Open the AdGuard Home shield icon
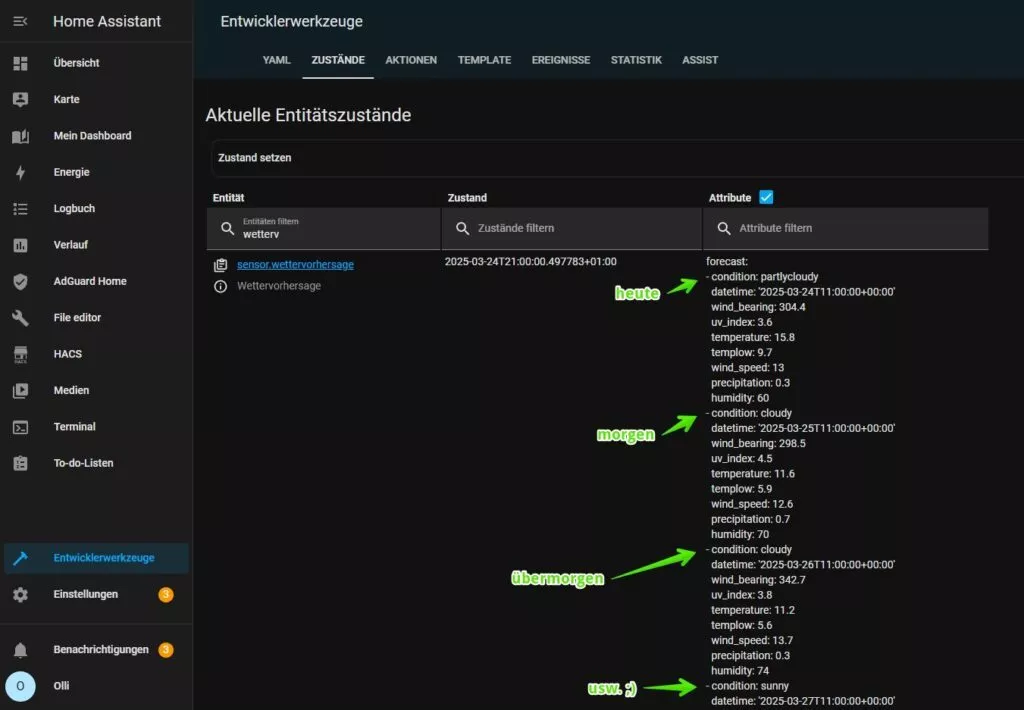 coord(20,281)
